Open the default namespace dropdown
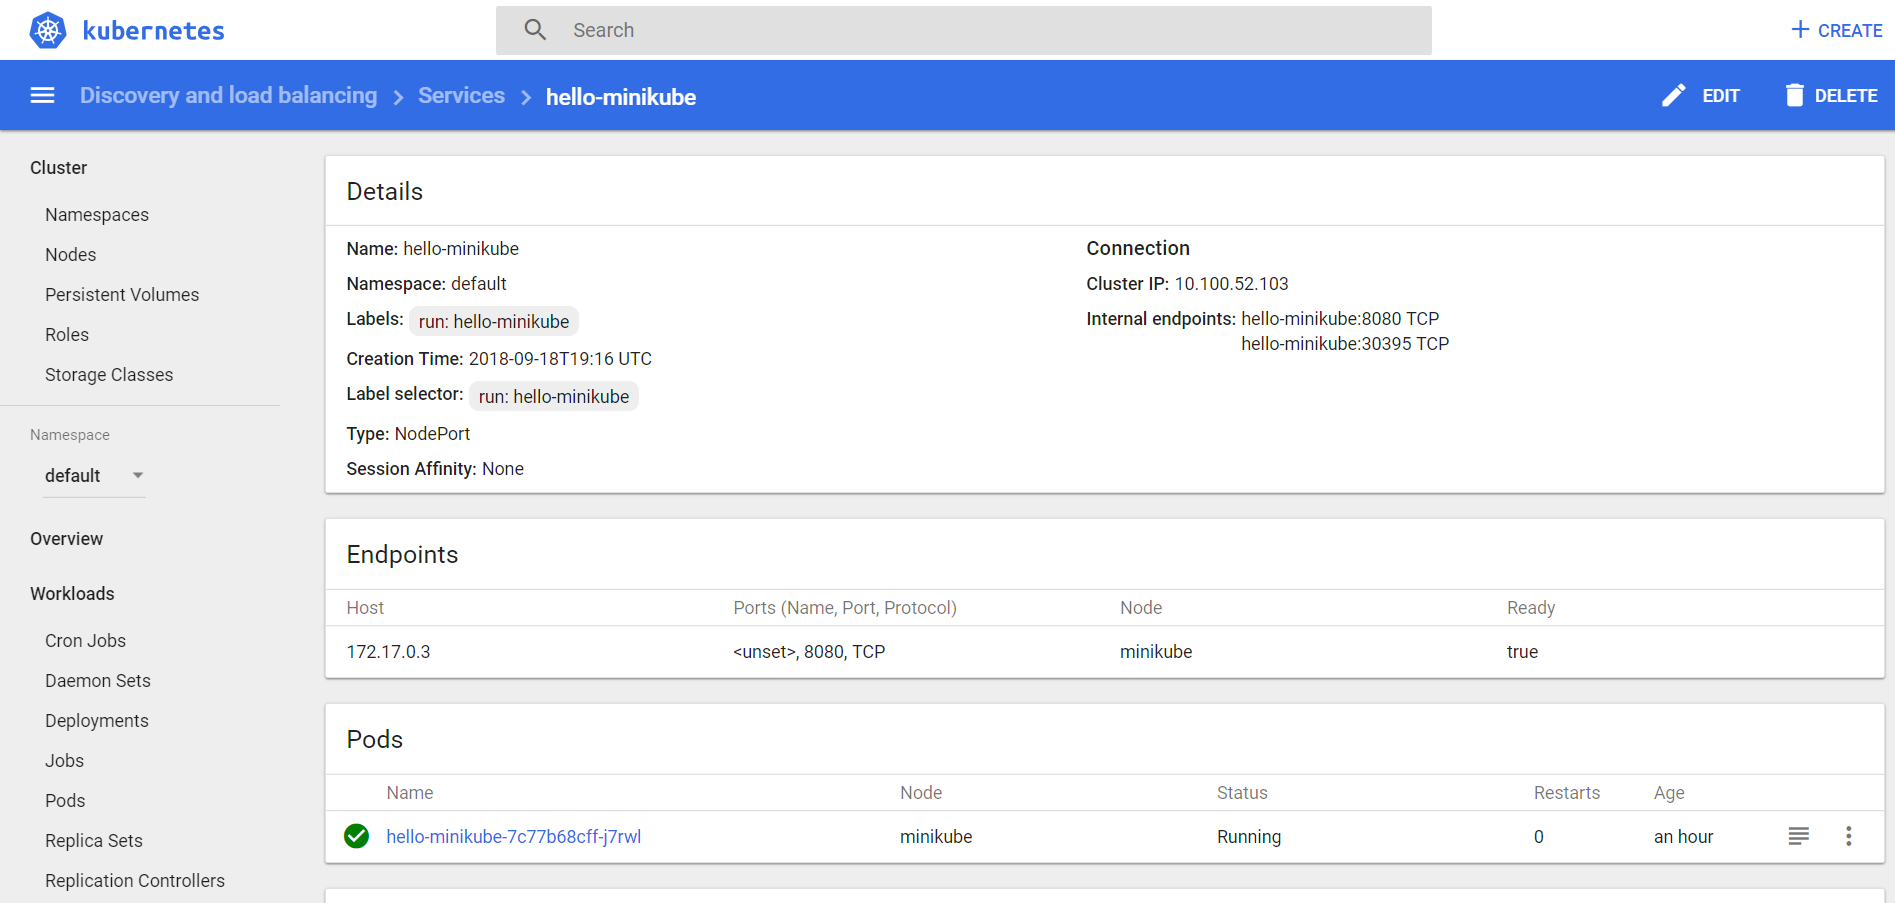Screen dimensions: 1895x903 [x=95, y=476]
